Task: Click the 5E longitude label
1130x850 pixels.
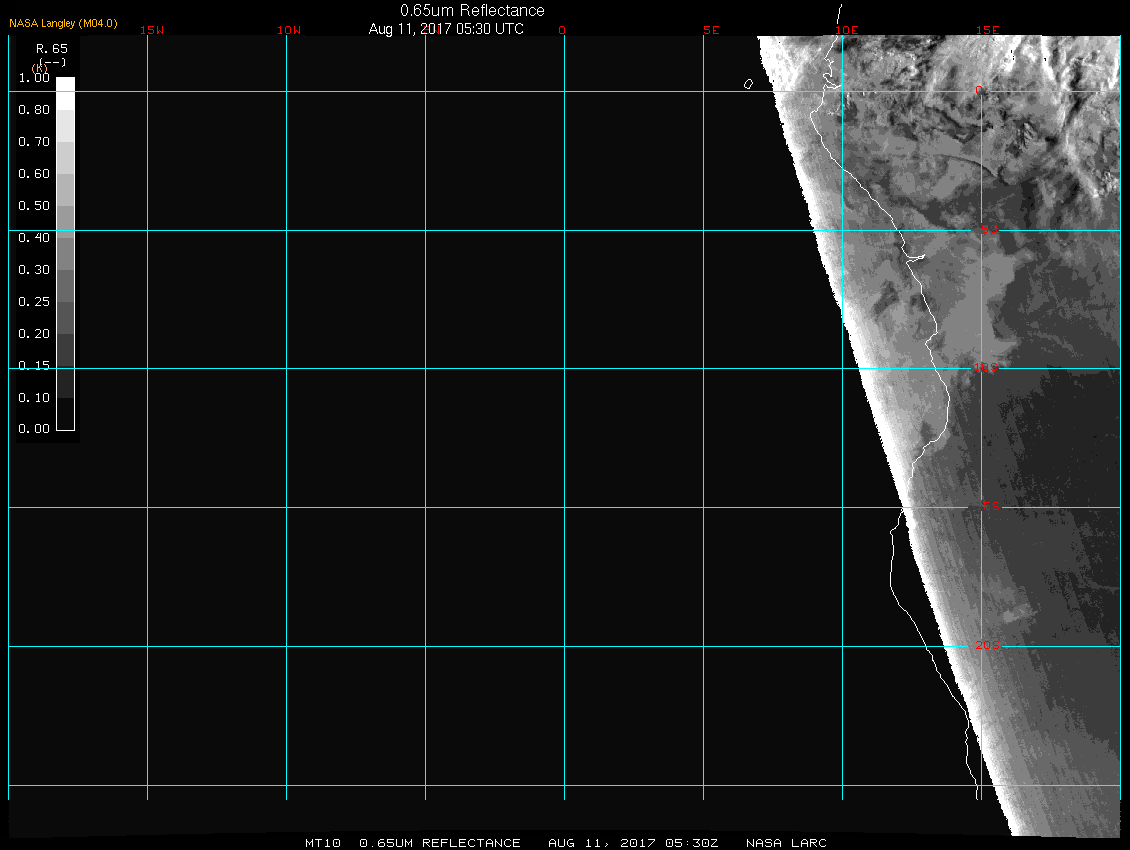Action: coord(711,30)
